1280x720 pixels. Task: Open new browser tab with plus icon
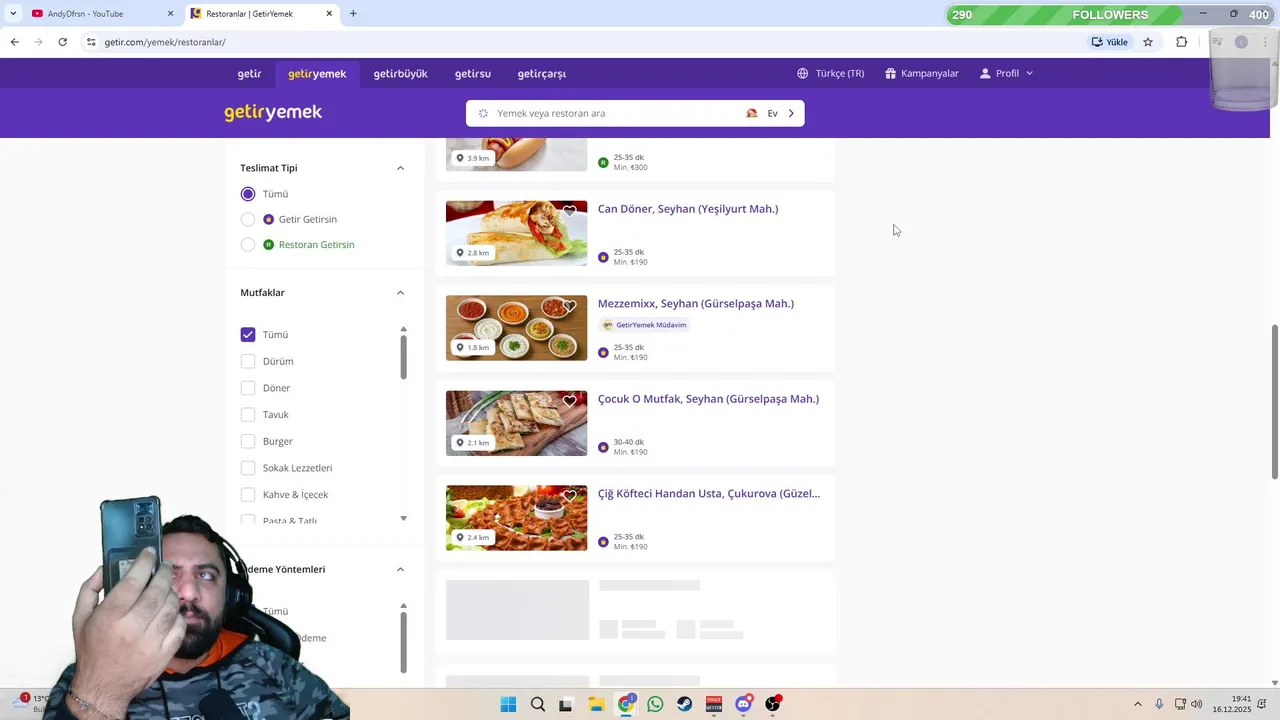click(353, 13)
